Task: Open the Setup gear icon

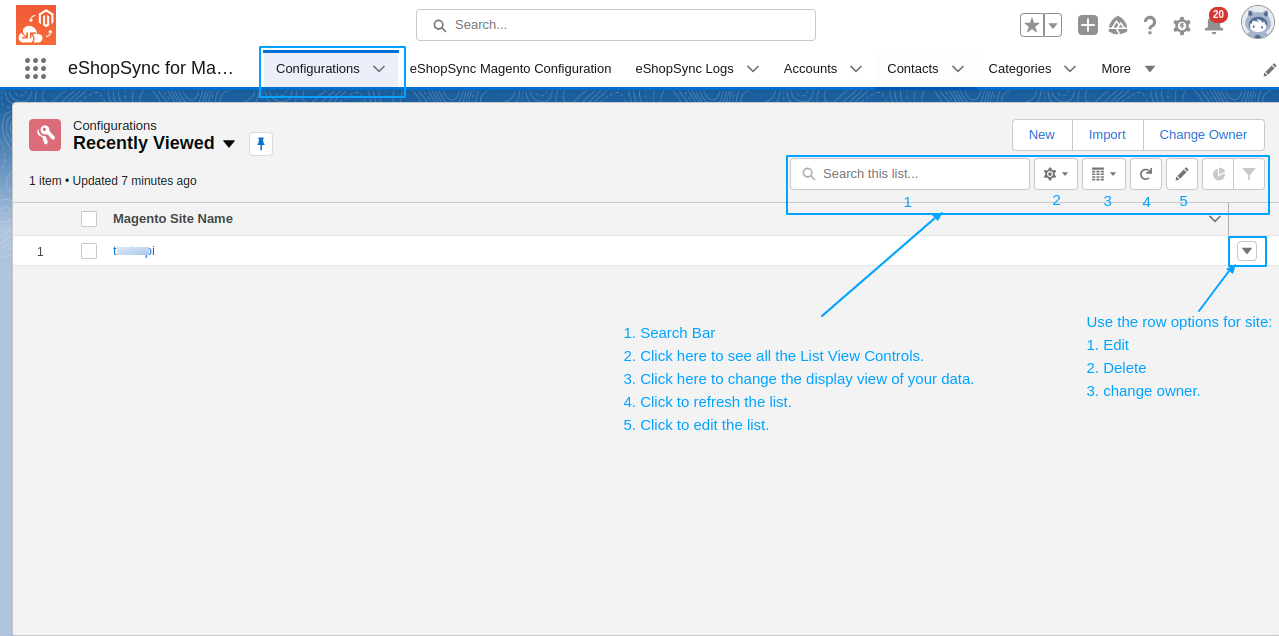Action: (x=1181, y=26)
